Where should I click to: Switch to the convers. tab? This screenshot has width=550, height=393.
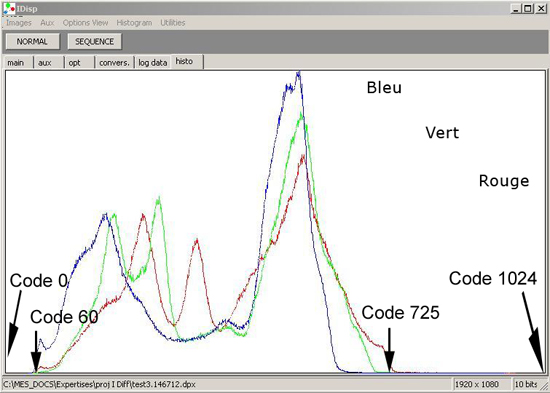coord(114,62)
